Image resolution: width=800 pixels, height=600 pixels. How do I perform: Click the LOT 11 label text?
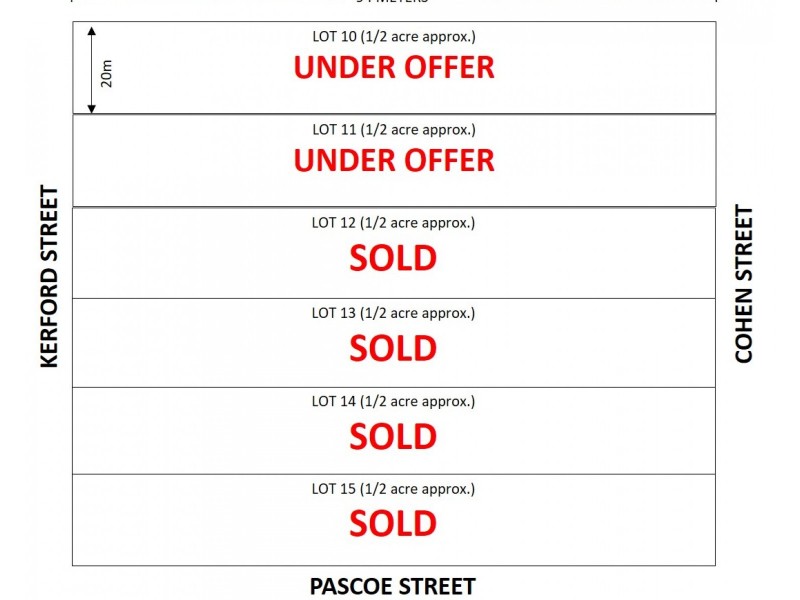tap(393, 130)
